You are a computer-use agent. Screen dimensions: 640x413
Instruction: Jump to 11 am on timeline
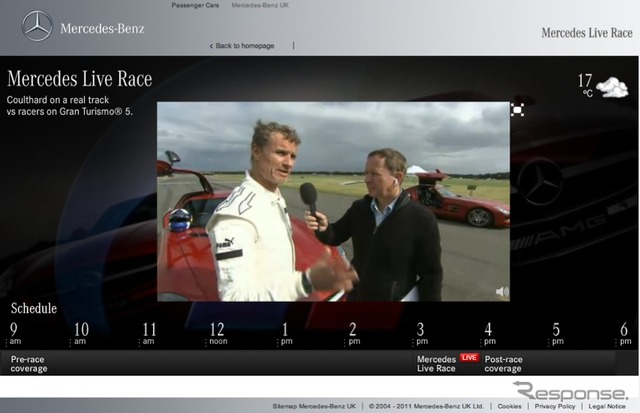[149, 333]
